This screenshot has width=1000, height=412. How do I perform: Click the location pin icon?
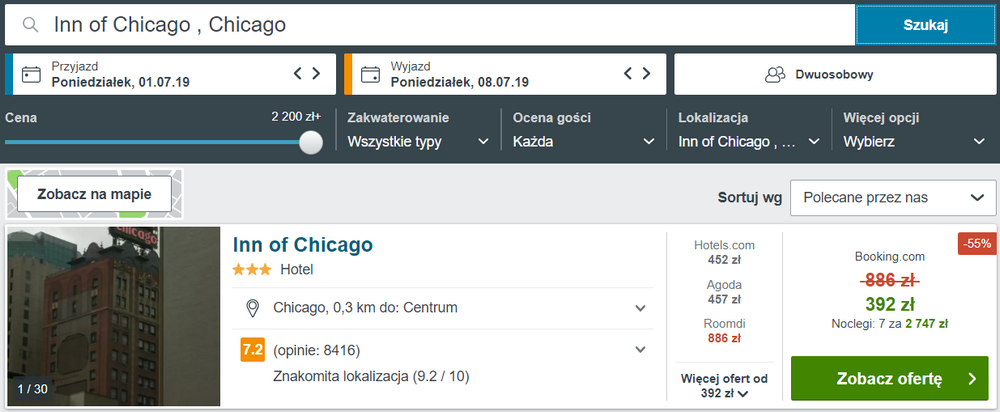coord(253,308)
